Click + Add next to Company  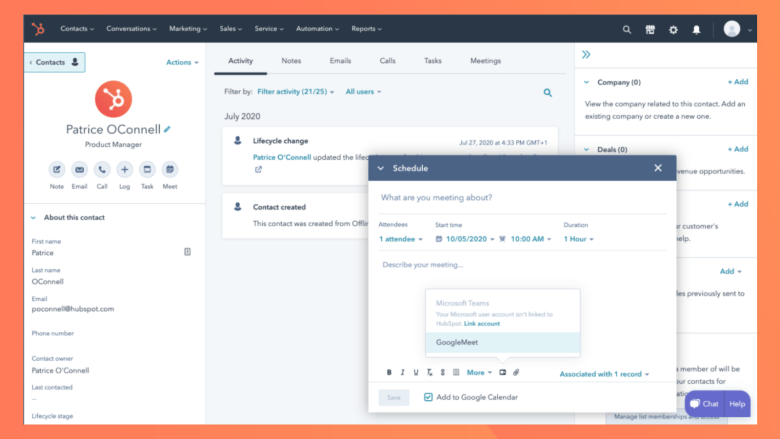(x=738, y=82)
